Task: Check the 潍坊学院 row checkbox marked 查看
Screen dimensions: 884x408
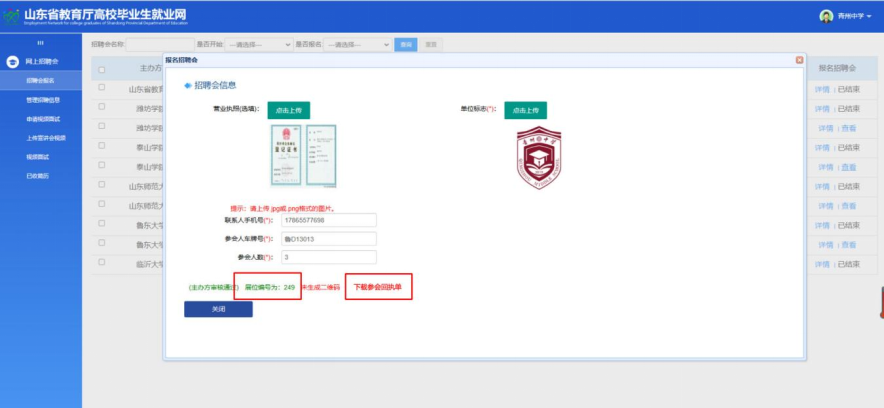Action: [101, 126]
